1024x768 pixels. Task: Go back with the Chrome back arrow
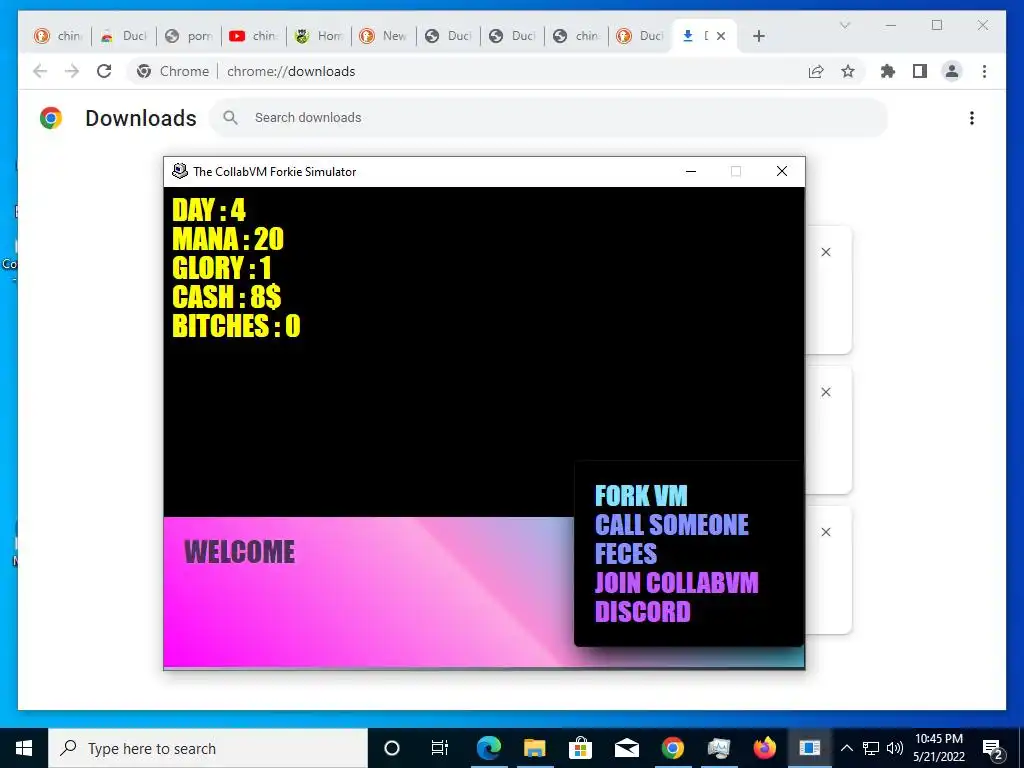pyautogui.click(x=40, y=71)
